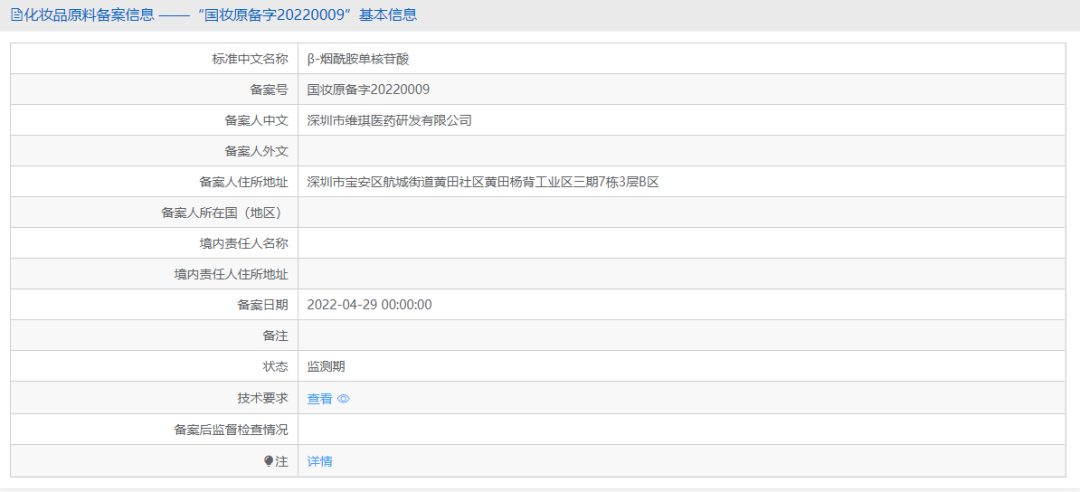Click the document icon in the page header
This screenshot has width=1080, height=492.
click(16, 15)
